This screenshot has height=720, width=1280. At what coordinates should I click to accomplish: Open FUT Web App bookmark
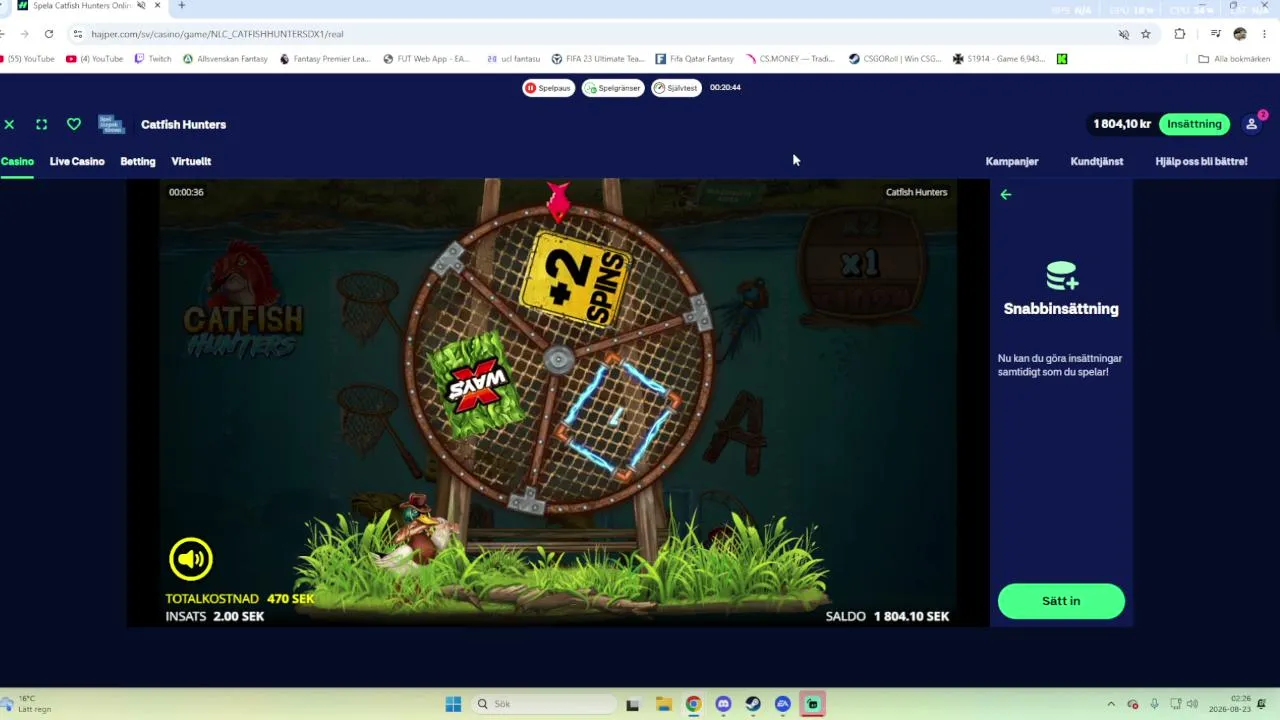(426, 59)
